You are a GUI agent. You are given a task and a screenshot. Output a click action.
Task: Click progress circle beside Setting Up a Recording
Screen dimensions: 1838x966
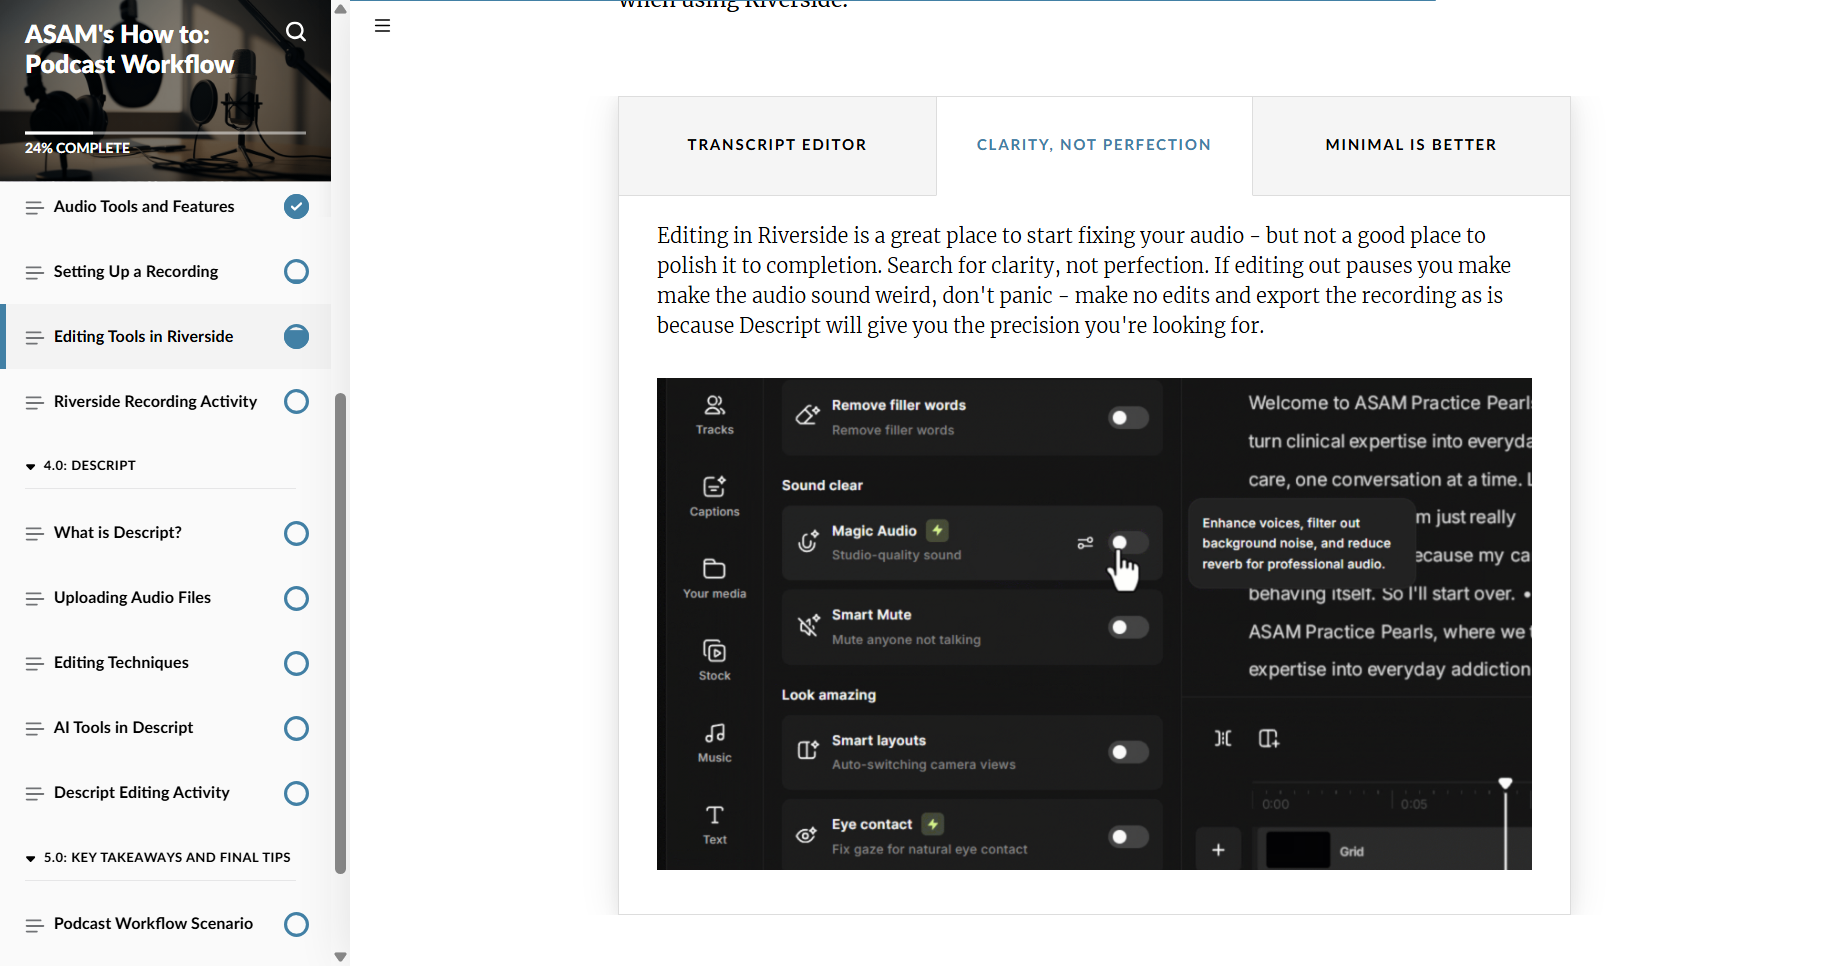tap(296, 271)
